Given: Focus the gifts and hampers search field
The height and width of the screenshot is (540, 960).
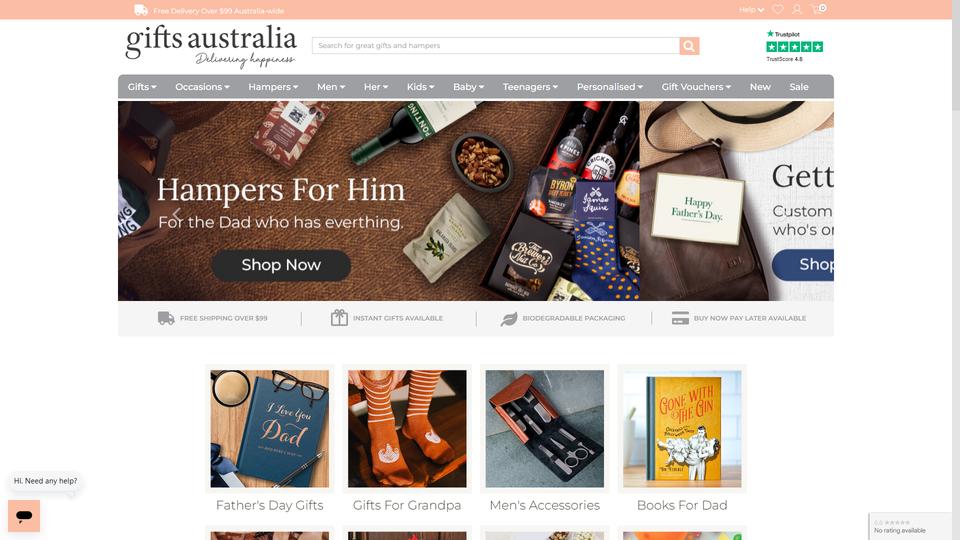Looking at the screenshot, I should pyautogui.click(x=495, y=46).
